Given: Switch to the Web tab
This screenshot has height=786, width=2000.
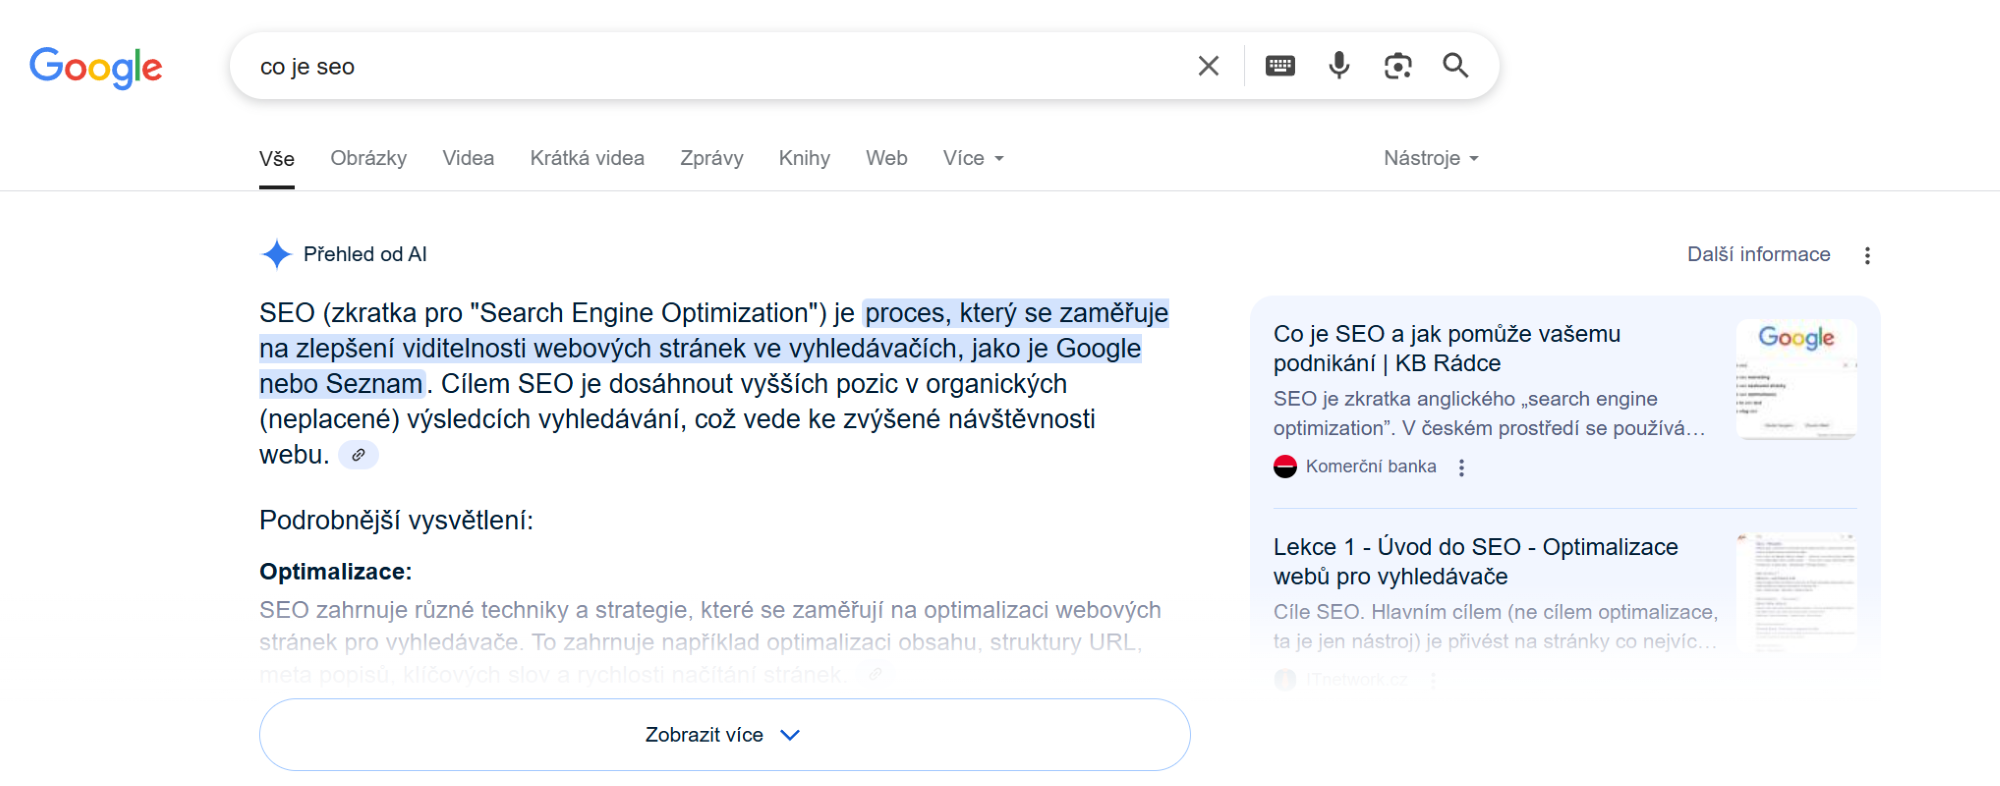Looking at the screenshot, I should [887, 158].
